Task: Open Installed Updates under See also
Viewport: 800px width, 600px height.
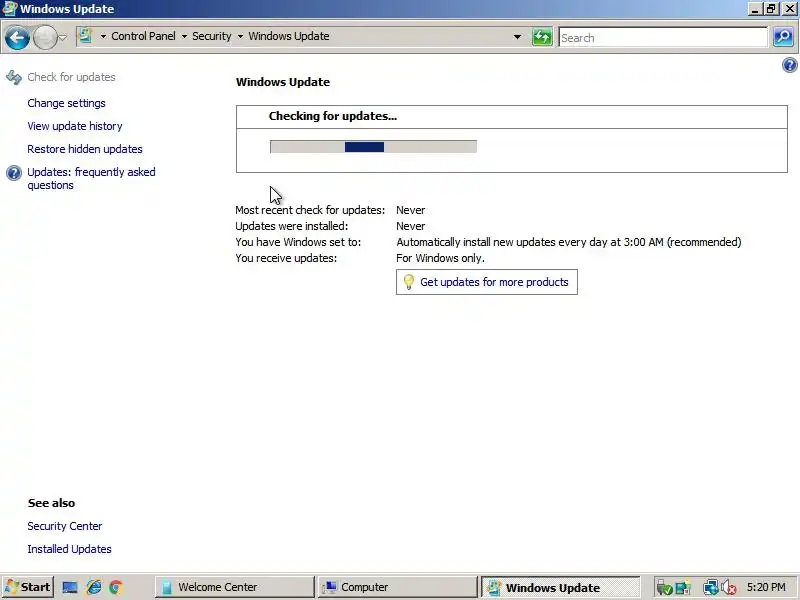Action: [x=69, y=549]
